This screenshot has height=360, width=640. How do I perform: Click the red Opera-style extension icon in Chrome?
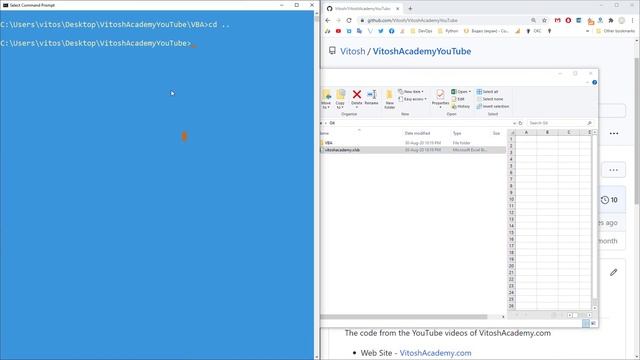(x=568, y=20)
